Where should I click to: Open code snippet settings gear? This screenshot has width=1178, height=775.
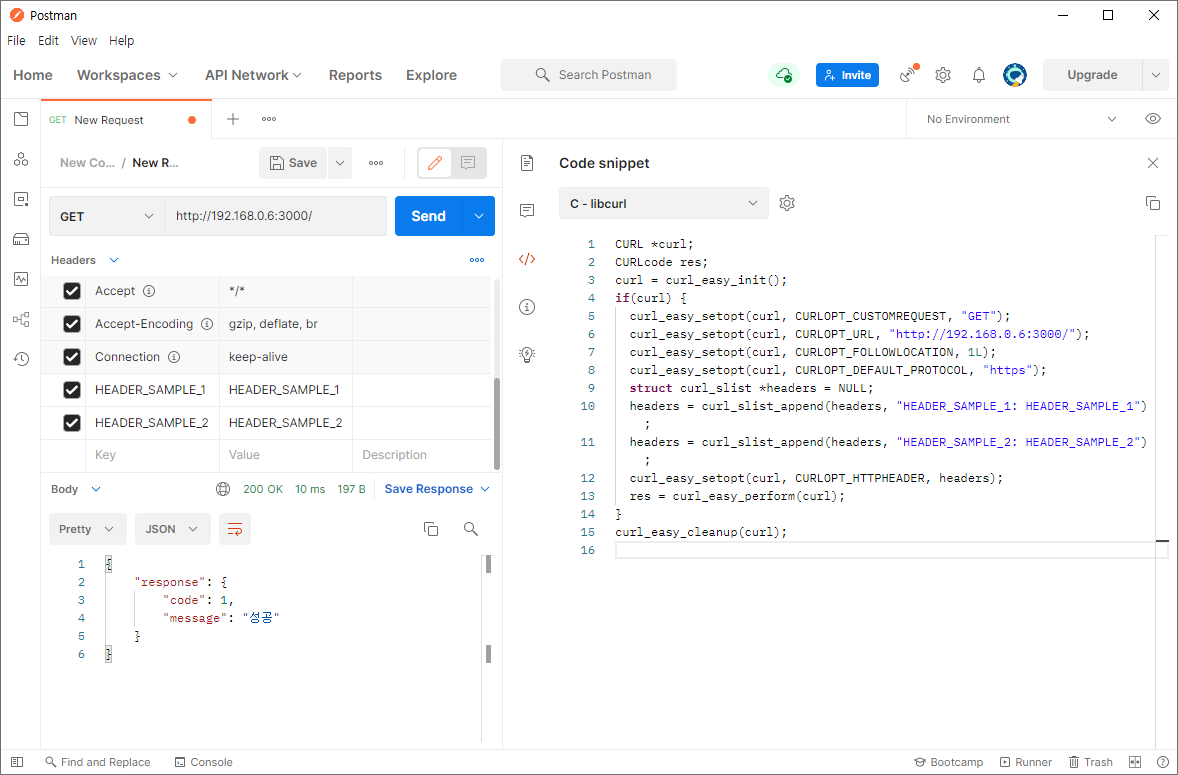pyautogui.click(x=787, y=204)
